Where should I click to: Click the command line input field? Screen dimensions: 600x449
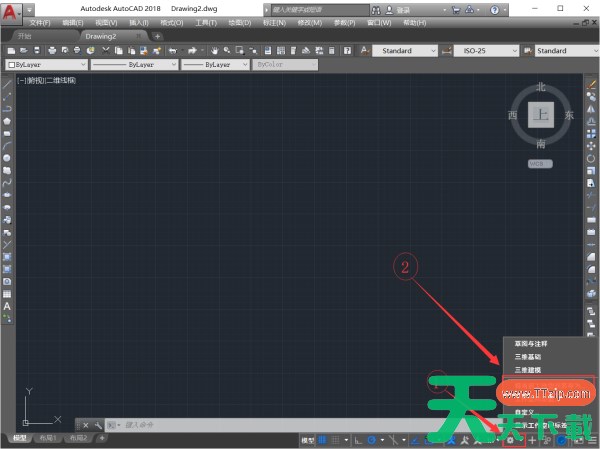tap(268, 425)
